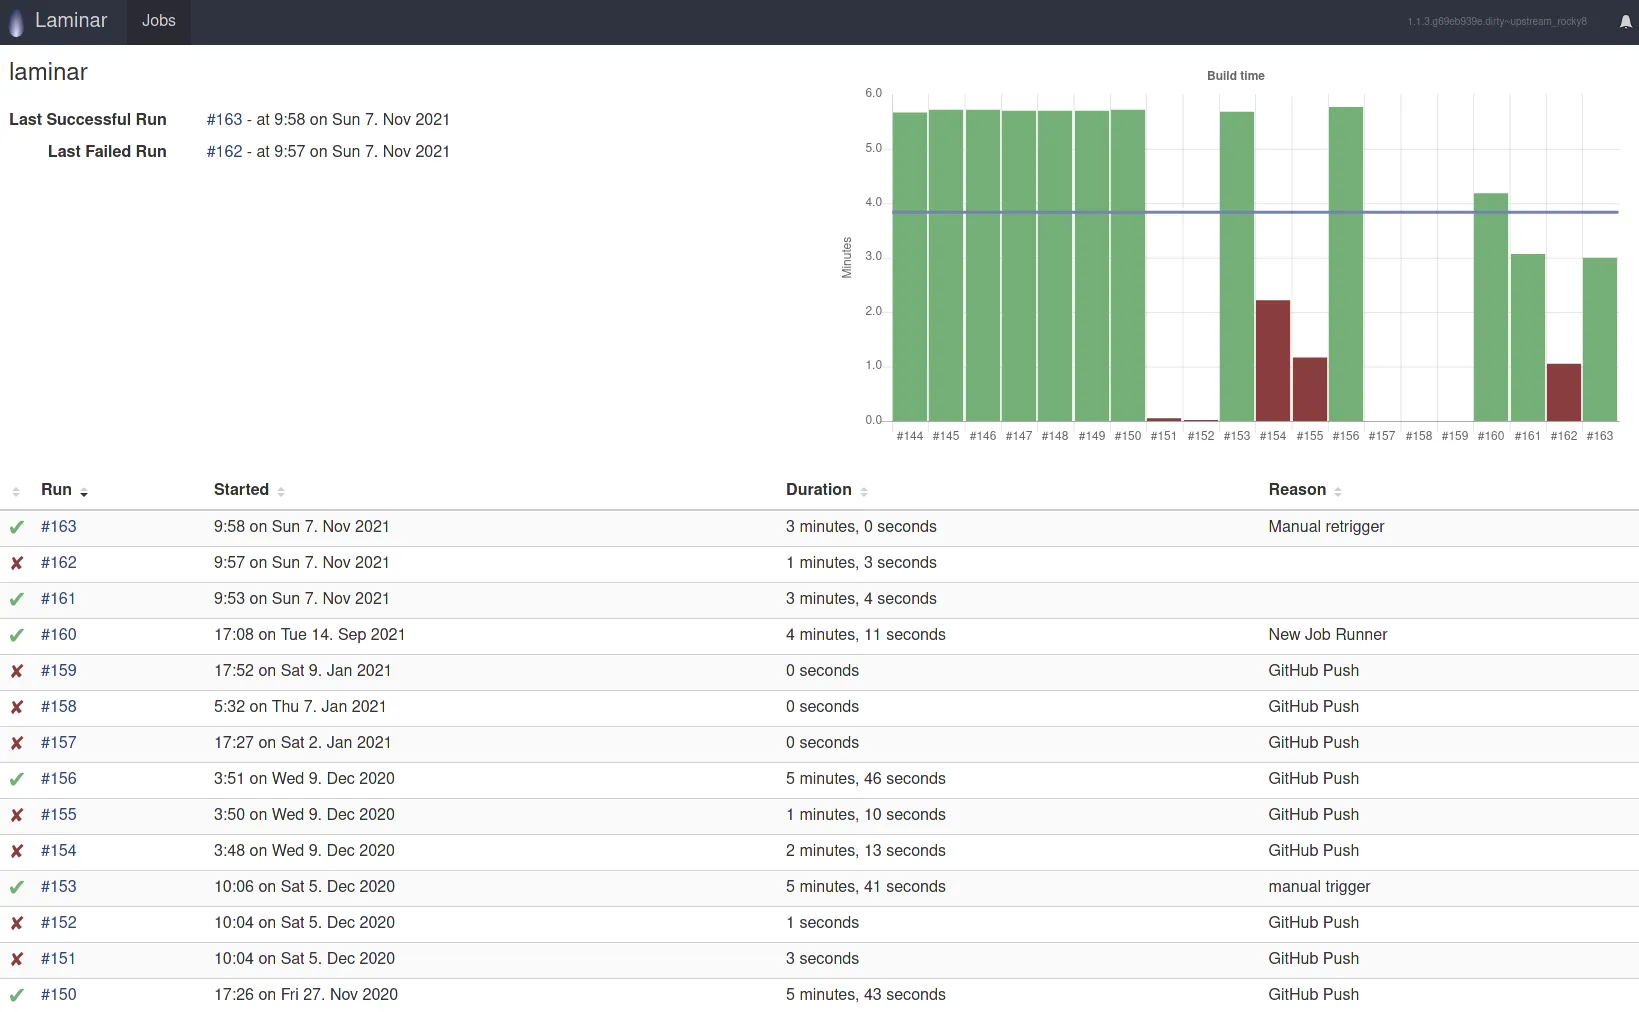Open the notifications bell icon
Image resolution: width=1639 pixels, height=1012 pixels.
(1625, 22)
